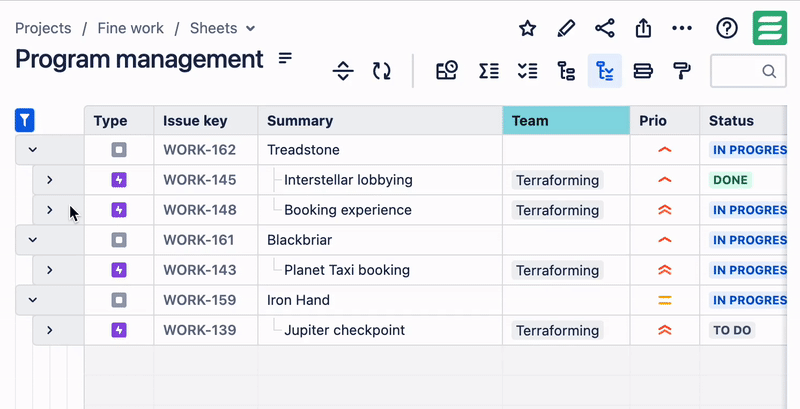800x409 pixels.
Task: Click the DONE status badge
Action: pyautogui.click(x=730, y=180)
